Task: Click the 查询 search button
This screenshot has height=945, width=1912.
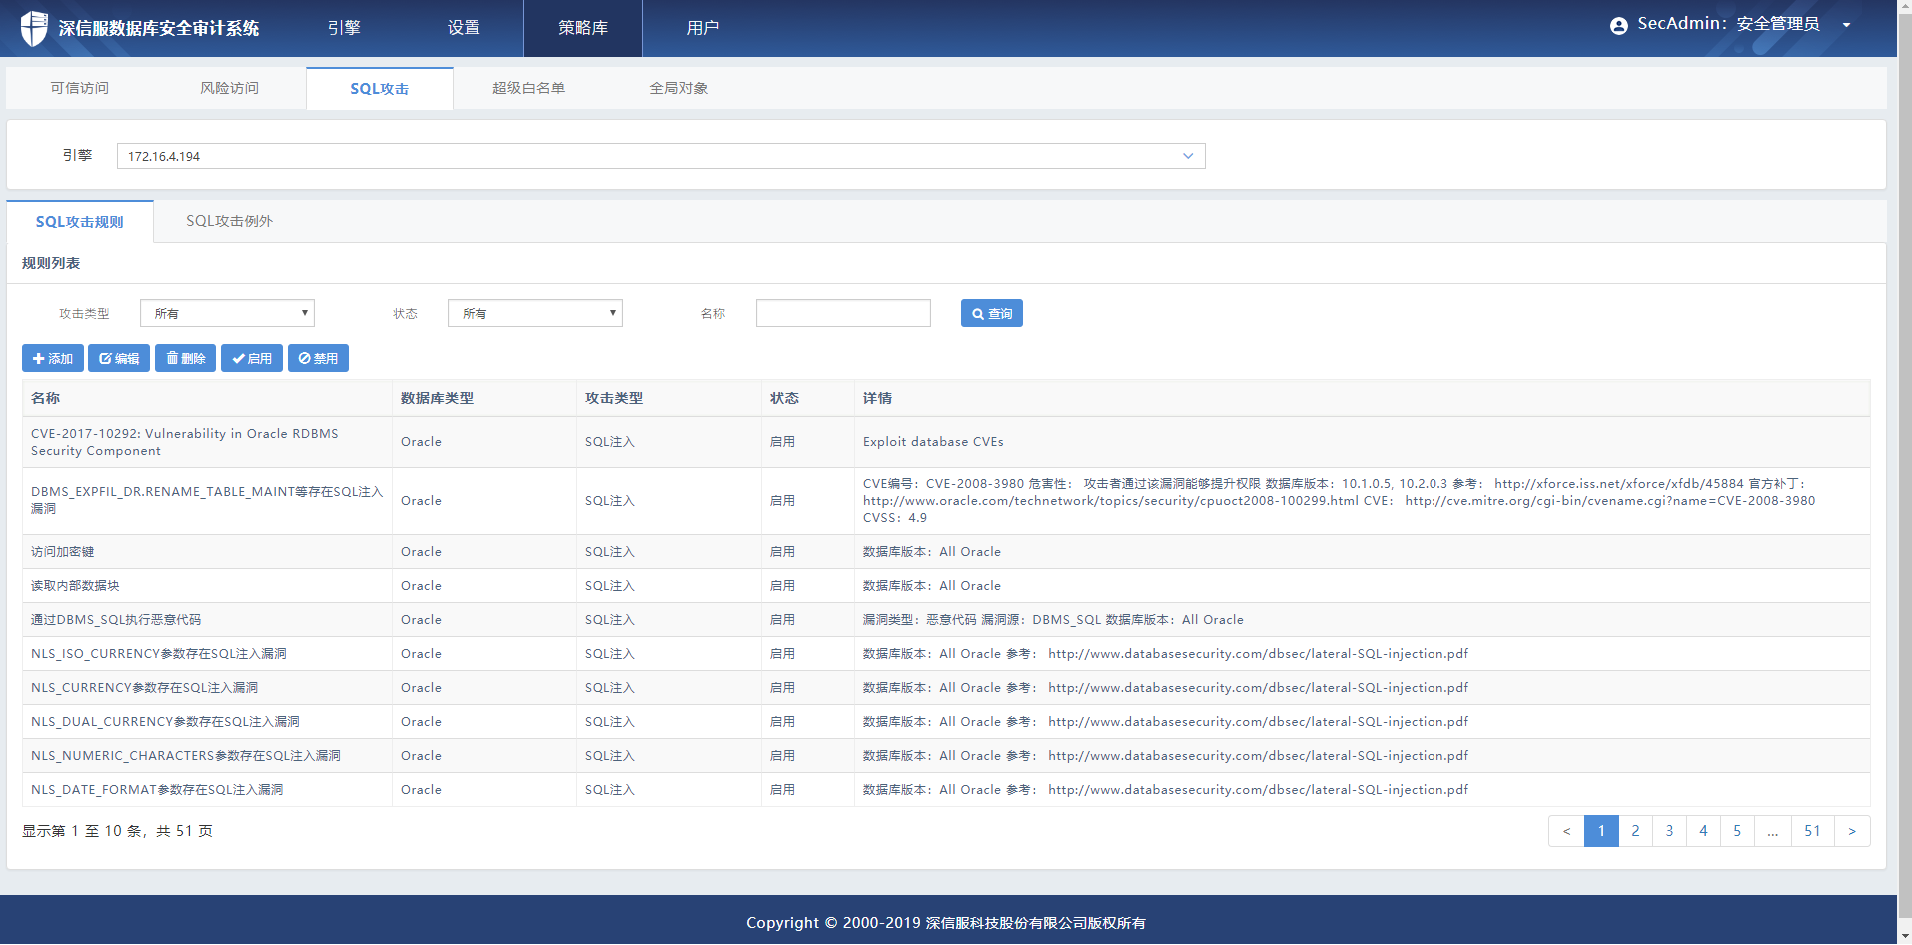Action: 991,314
